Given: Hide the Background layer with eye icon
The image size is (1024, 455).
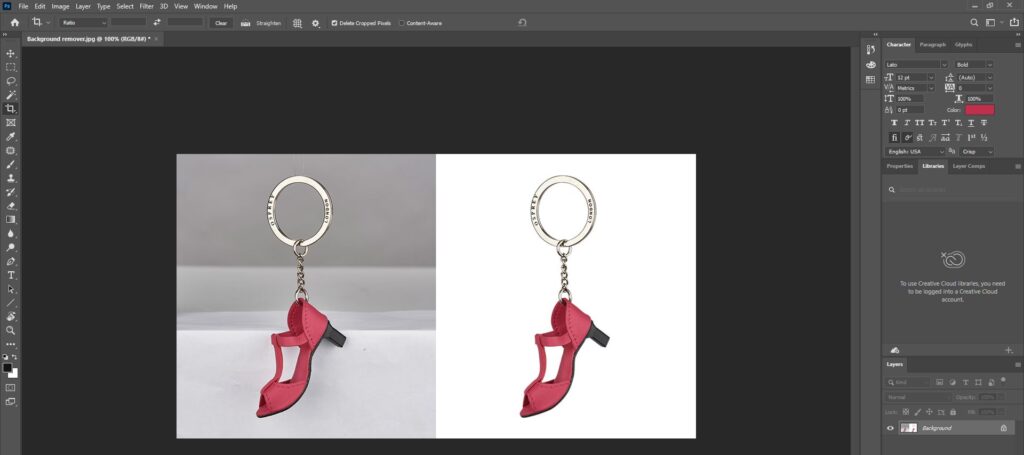Looking at the screenshot, I should click(x=890, y=428).
